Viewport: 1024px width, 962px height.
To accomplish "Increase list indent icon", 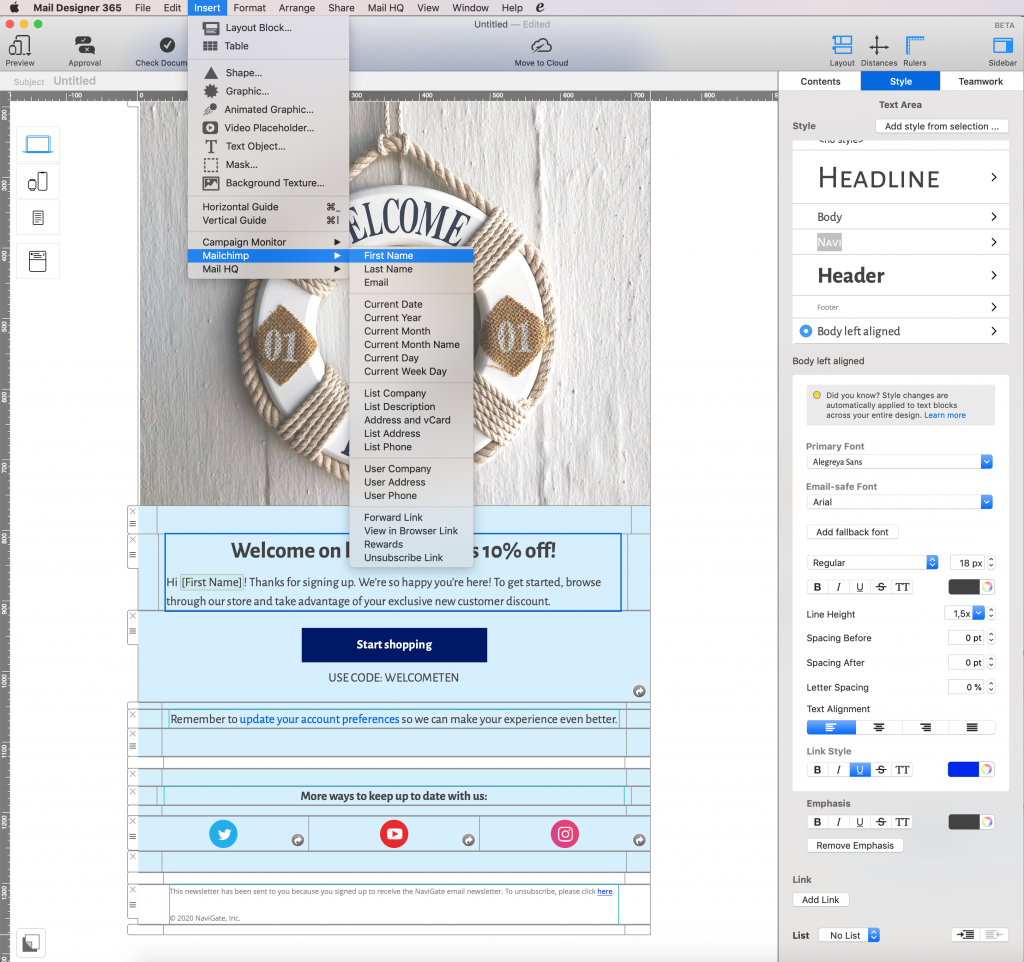I will [x=966, y=935].
